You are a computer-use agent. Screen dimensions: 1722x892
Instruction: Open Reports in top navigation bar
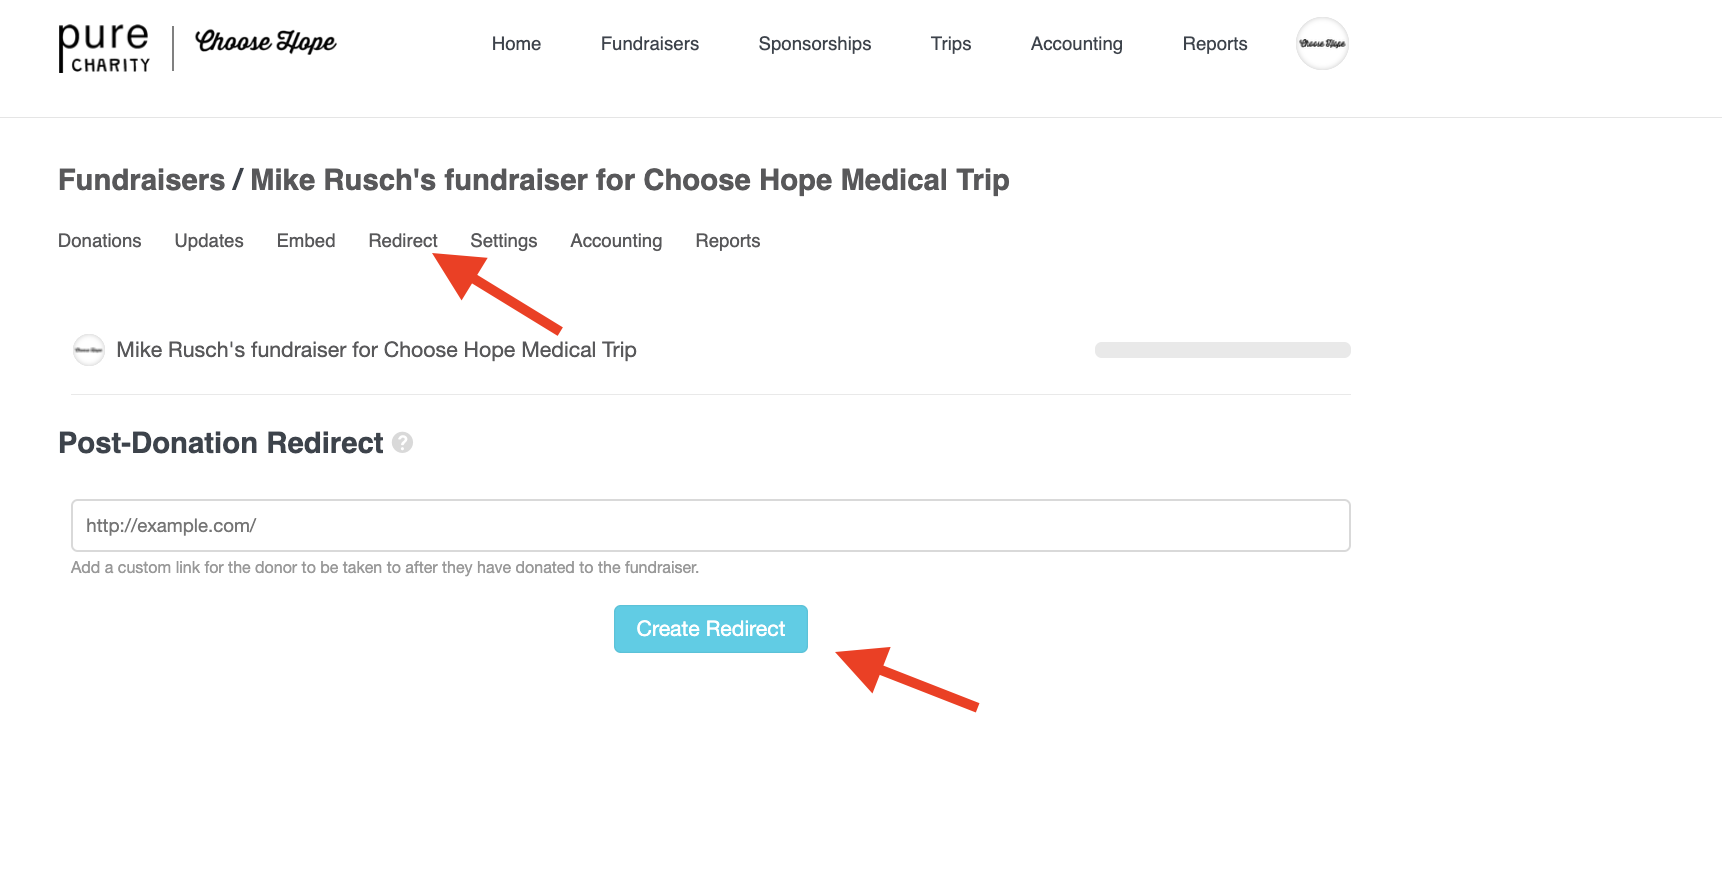coord(1215,44)
